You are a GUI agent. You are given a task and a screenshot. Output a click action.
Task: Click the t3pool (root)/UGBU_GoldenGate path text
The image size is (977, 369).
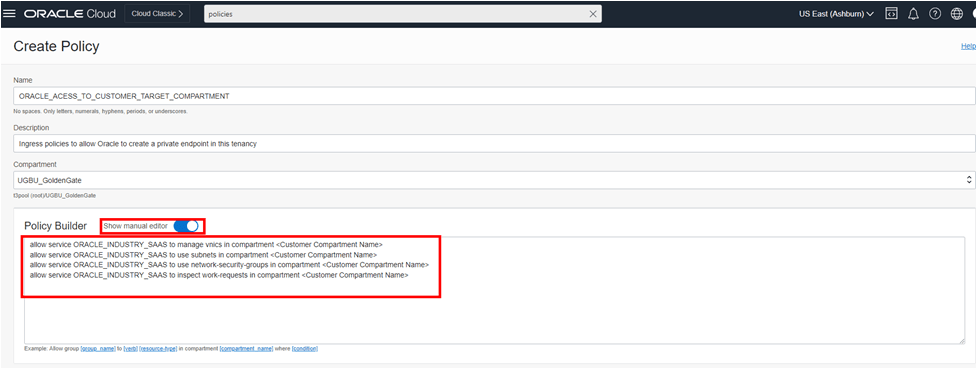(x=54, y=195)
